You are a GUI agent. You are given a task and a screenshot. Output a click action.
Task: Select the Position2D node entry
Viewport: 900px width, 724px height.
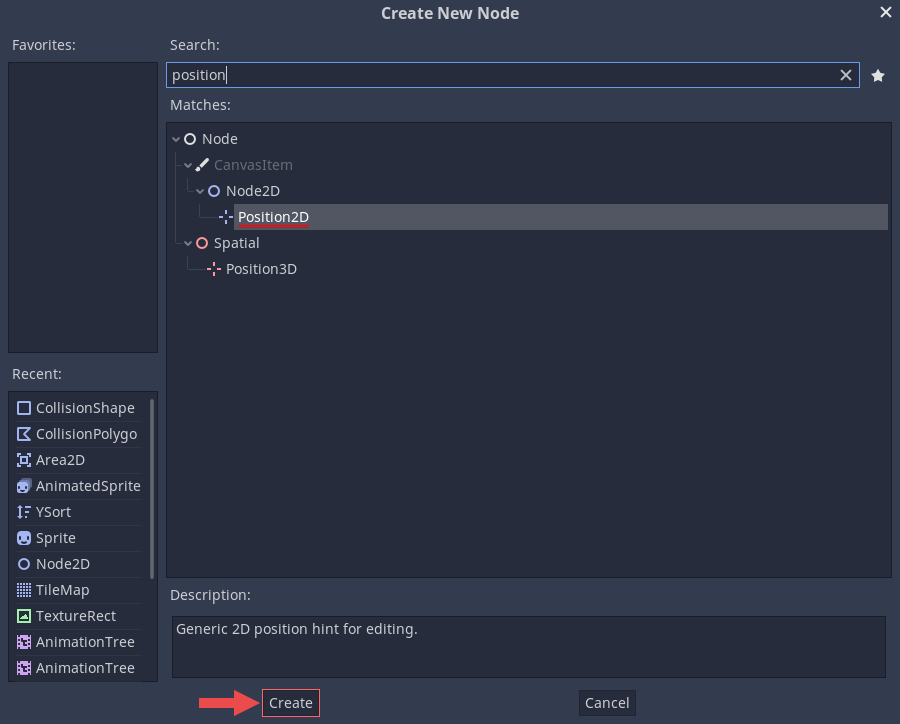[x=560, y=217]
